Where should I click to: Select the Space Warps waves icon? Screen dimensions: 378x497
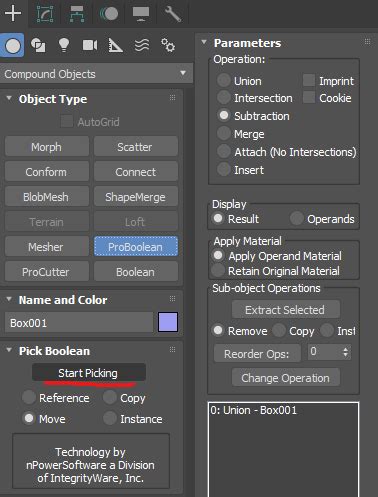point(142,45)
